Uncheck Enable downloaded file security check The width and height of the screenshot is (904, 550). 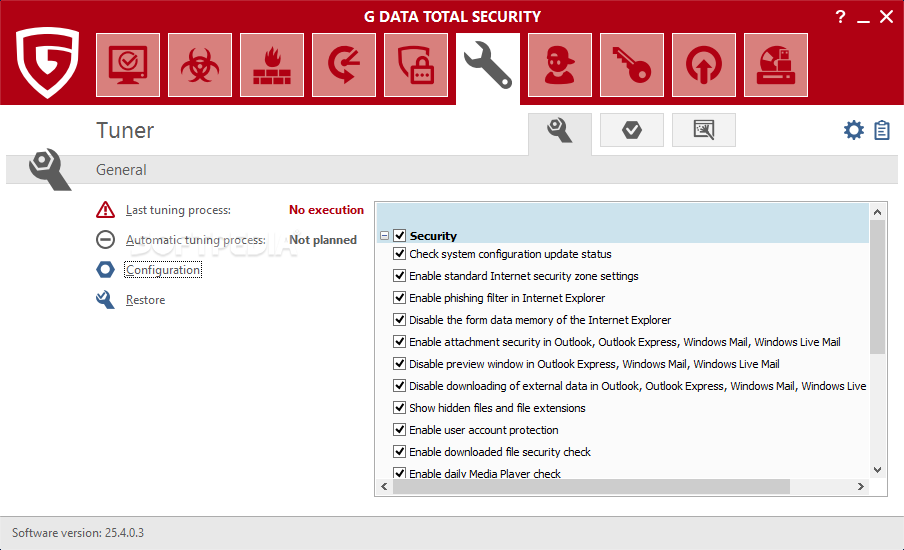coord(400,451)
